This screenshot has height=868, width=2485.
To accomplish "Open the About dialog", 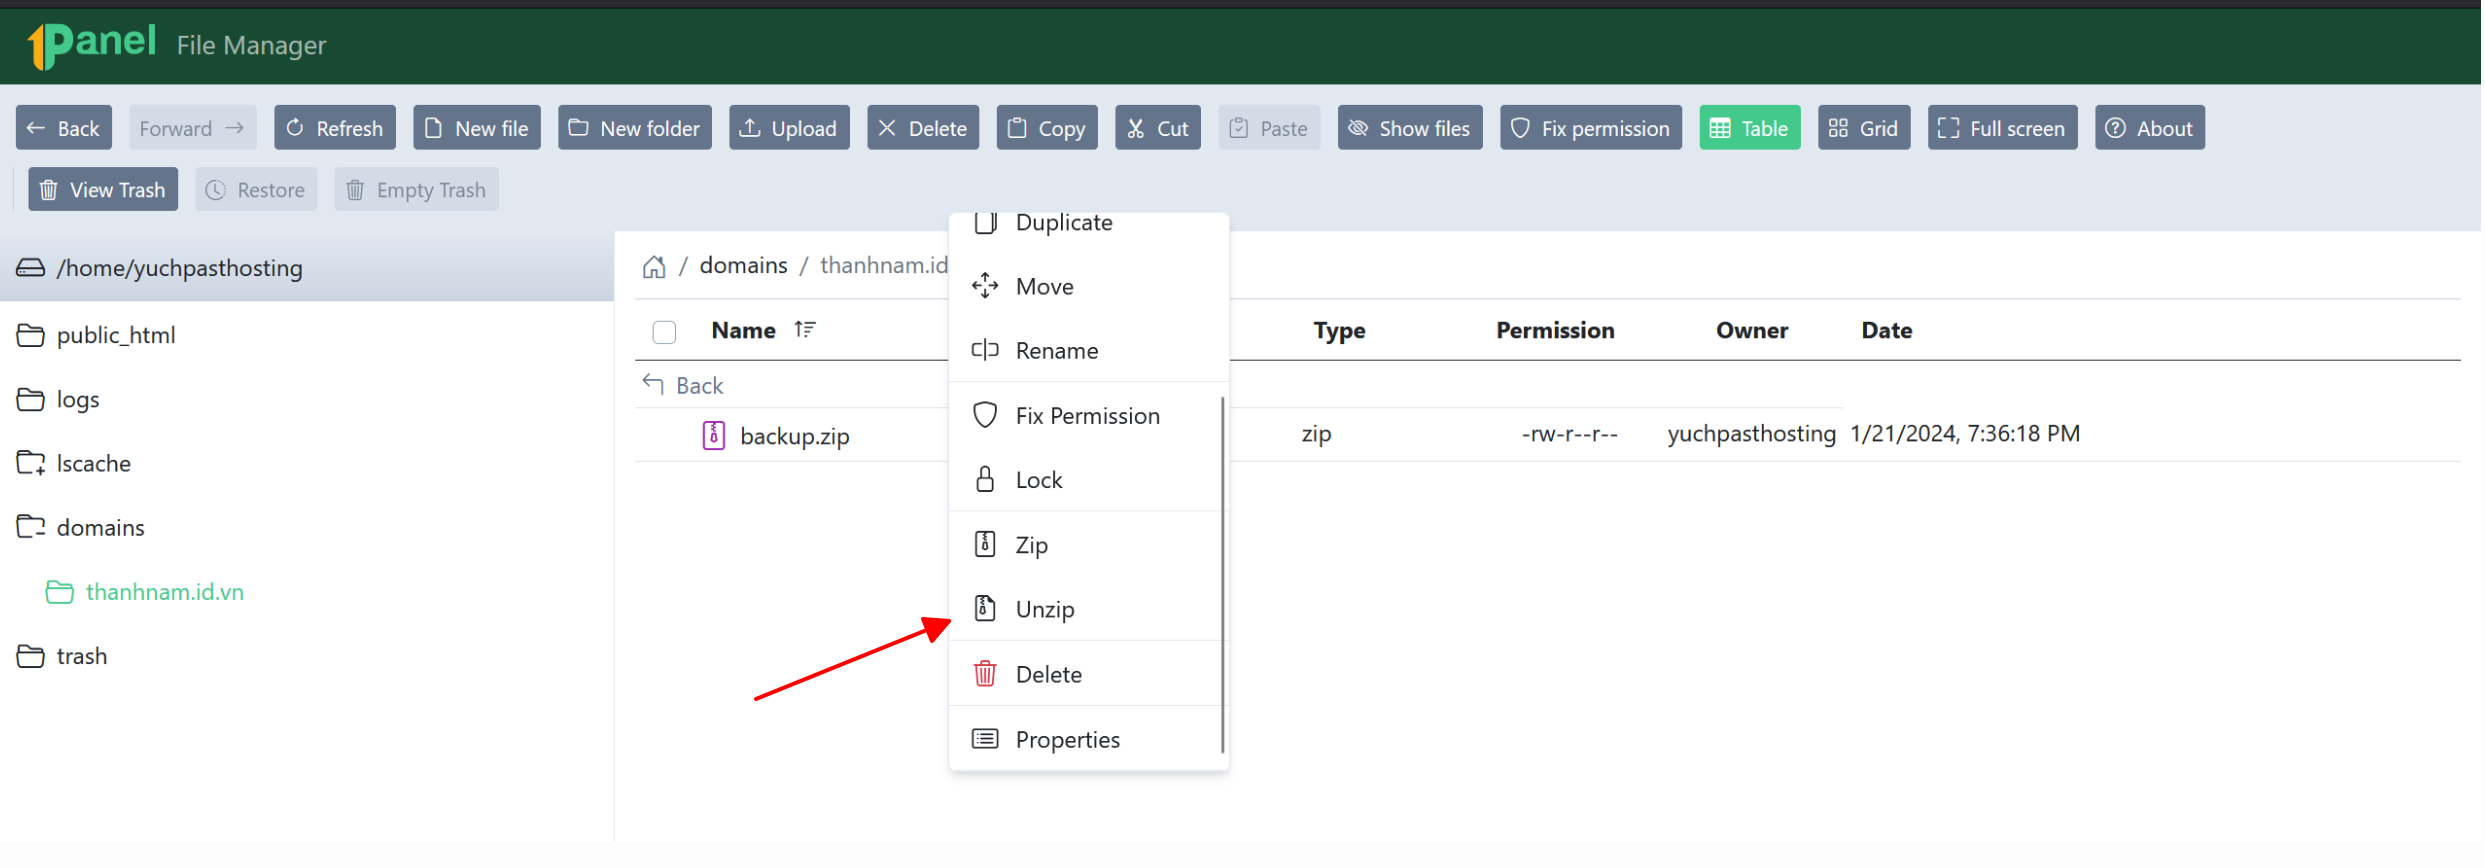I will click(2149, 128).
